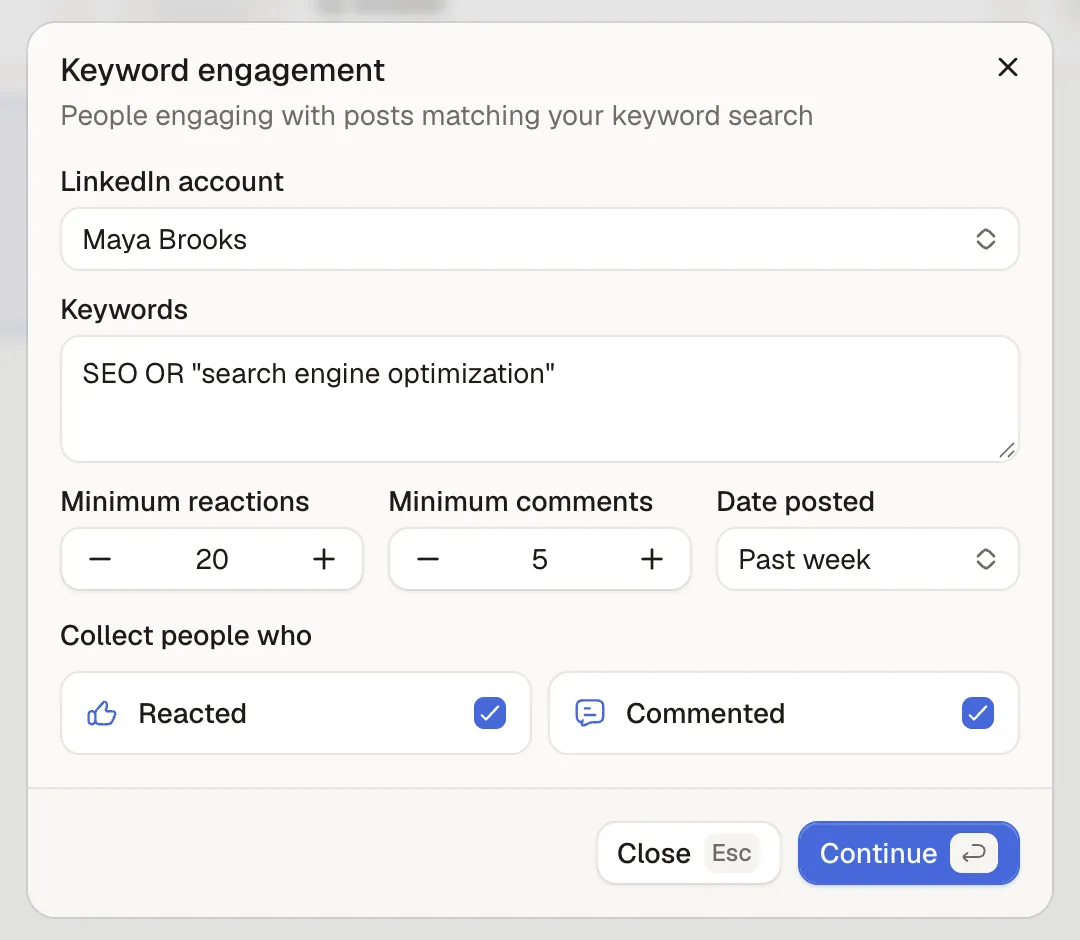
Task: Click the Keywords text area resize handle
Action: tap(1007, 450)
